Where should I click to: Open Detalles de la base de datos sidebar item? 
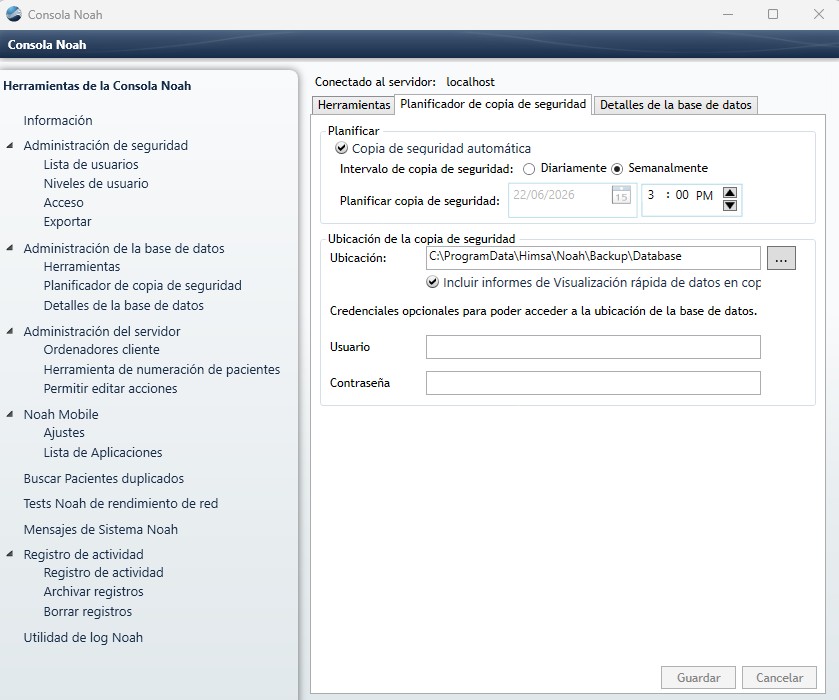pos(124,305)
